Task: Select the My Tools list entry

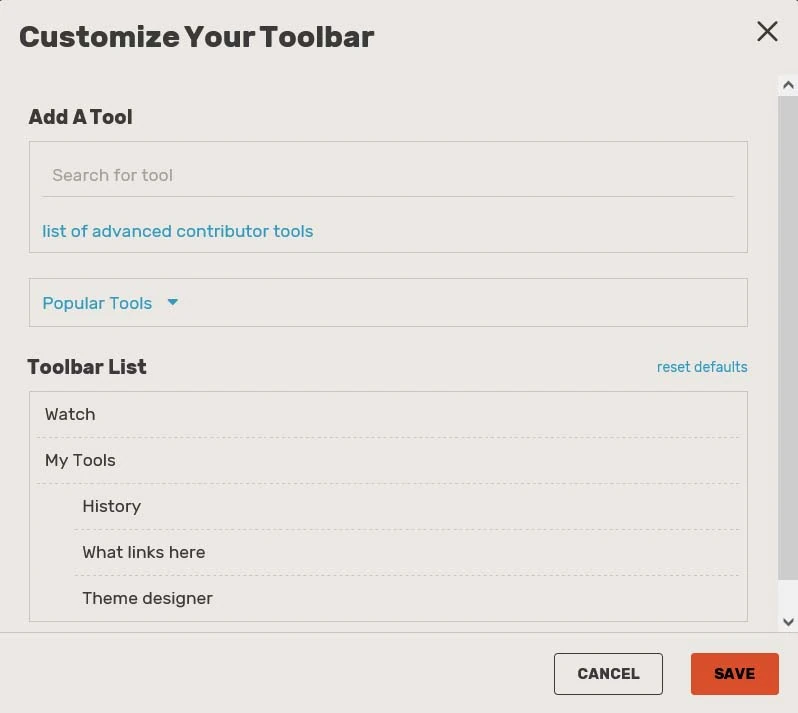Action: 80,460
